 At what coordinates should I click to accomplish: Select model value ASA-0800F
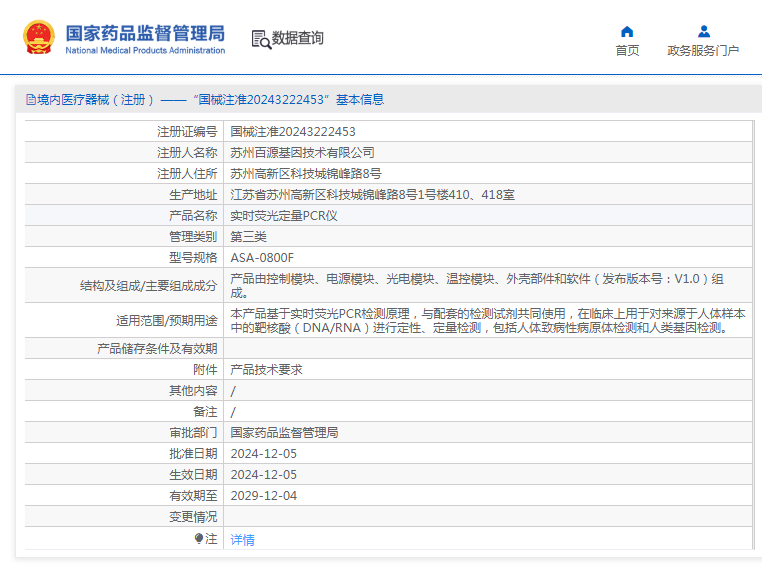tap(262, 258)
